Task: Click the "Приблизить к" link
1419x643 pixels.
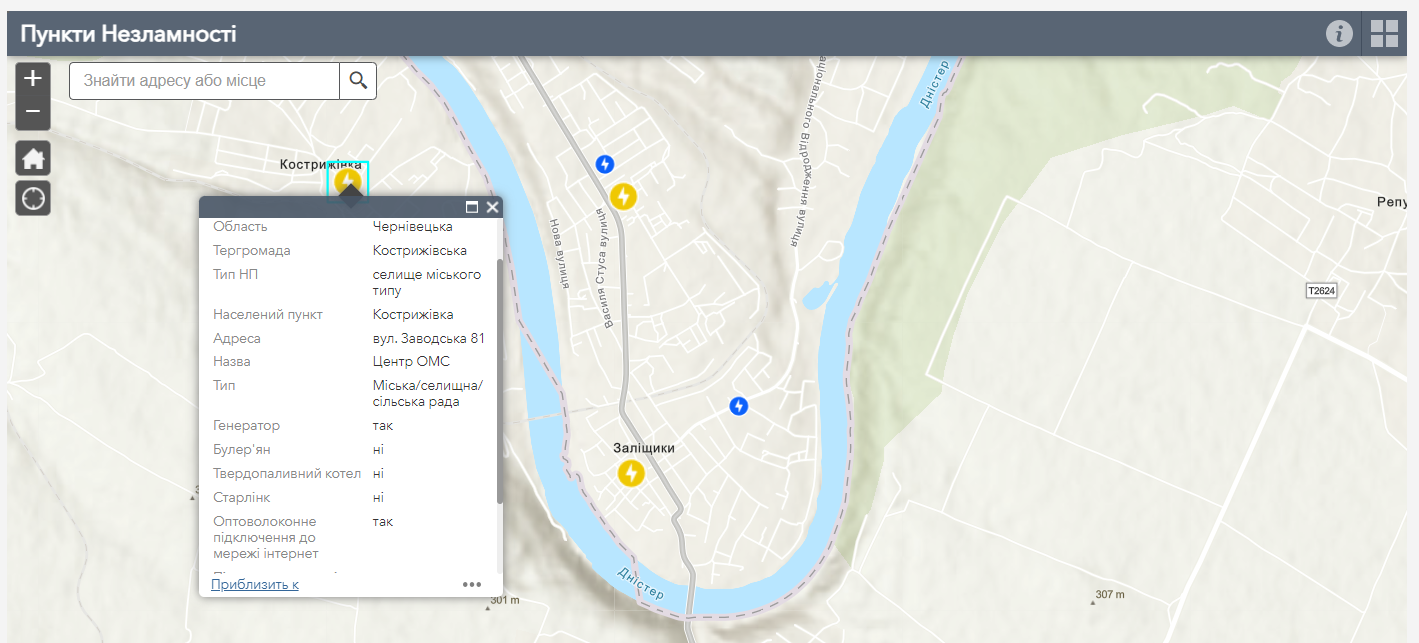Action: [255, 585]
